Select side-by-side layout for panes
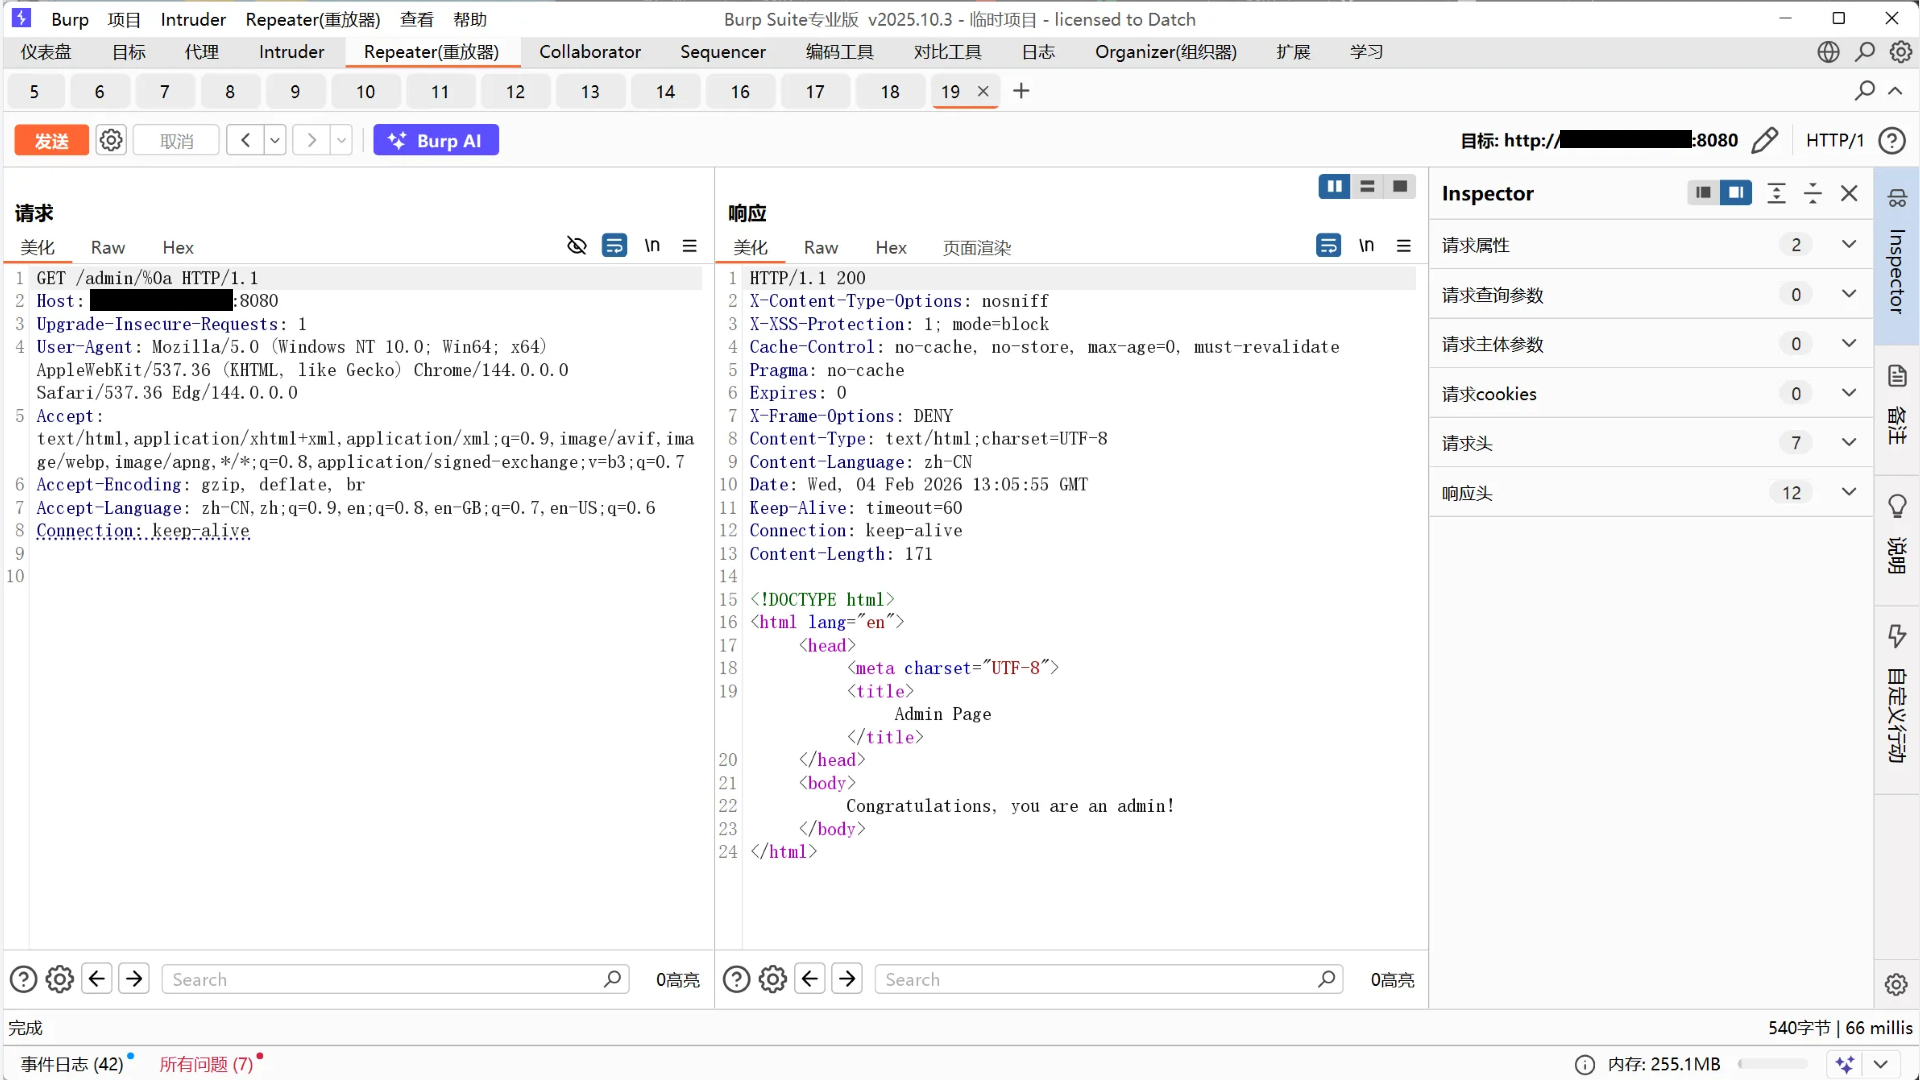The image size is (1920, 1080). tap(1334, 187)
